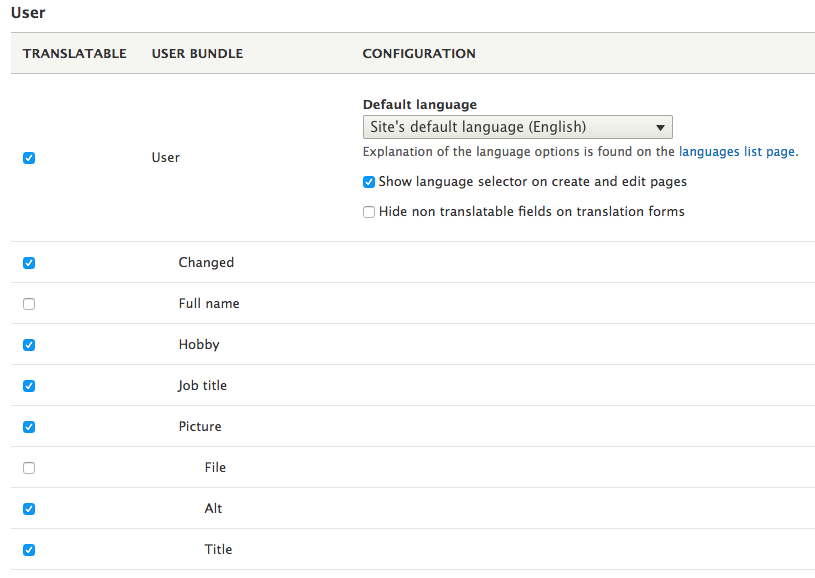
Task: Open the Default language dropdown
Action: [x=517, y=127]
